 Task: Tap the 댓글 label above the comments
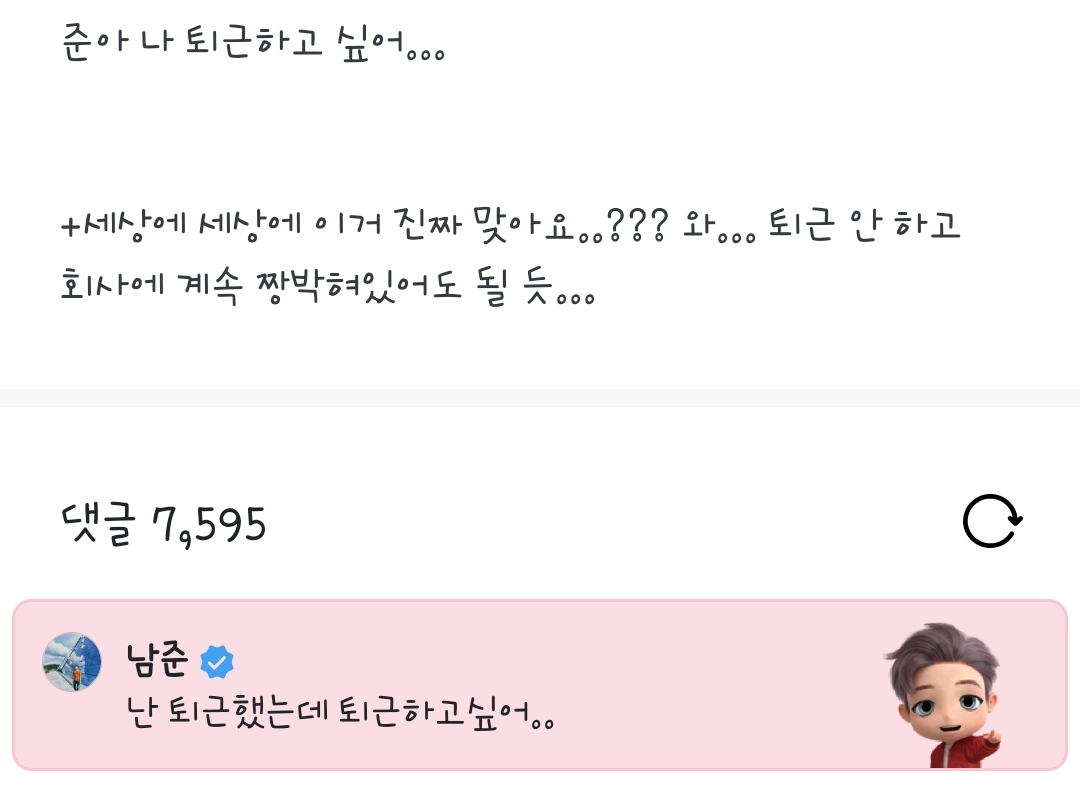pyautogui.click(x=98, y=524)
